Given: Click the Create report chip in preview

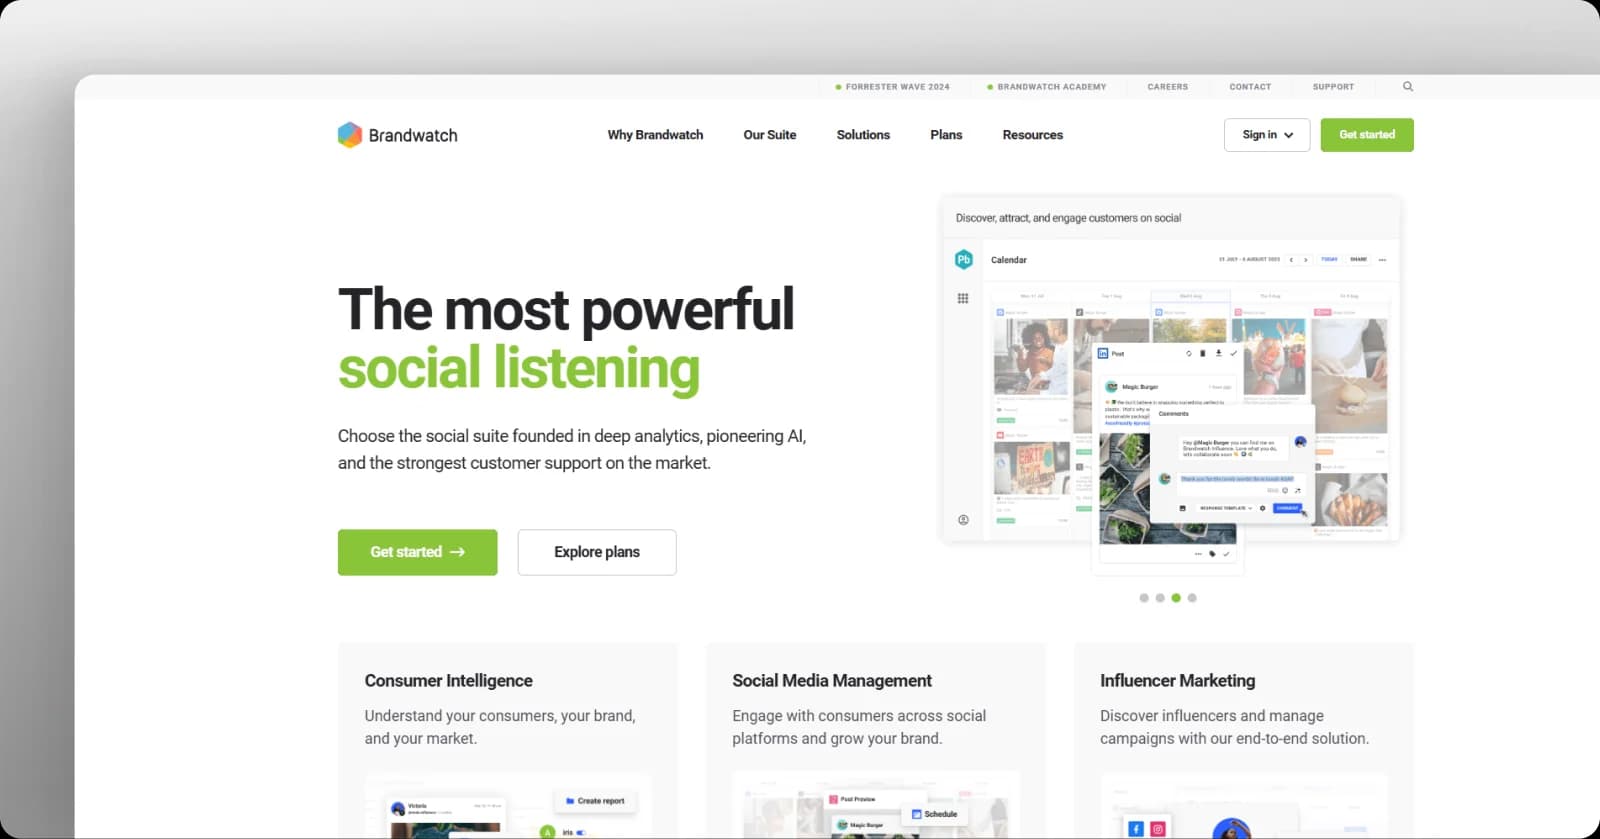Looking at the screenshot, I should coord(595,801).
